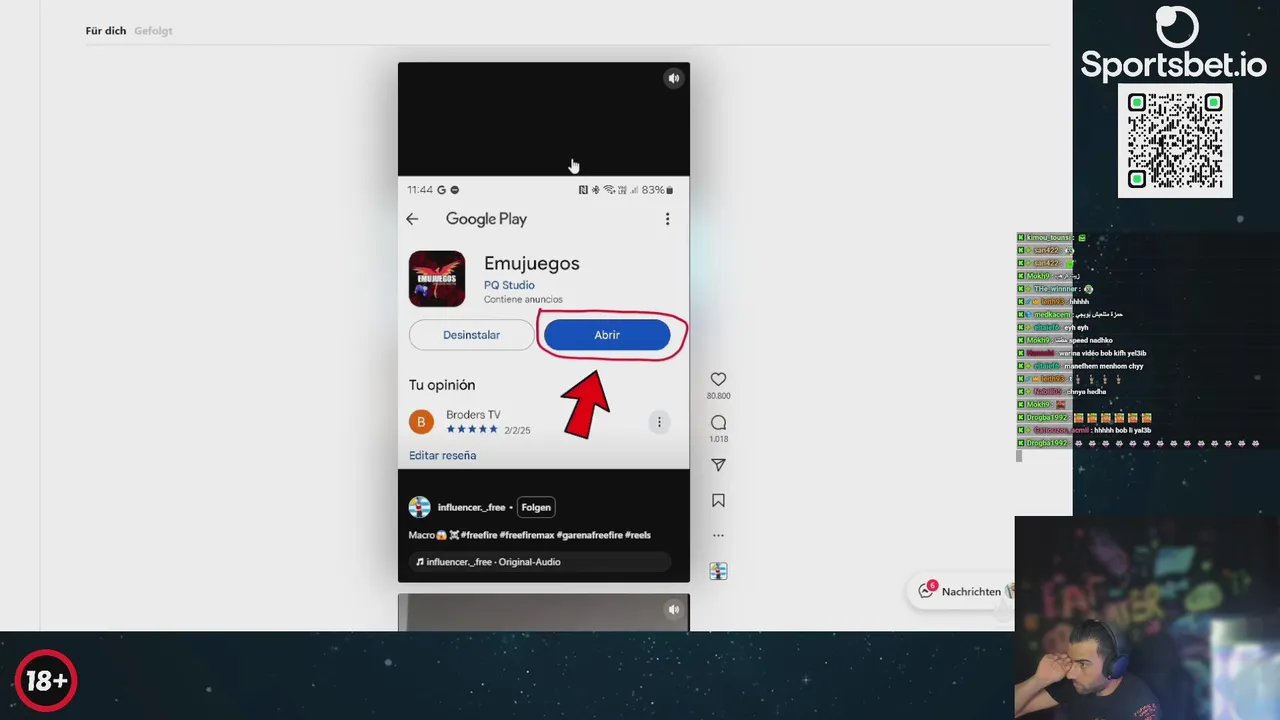Click the Editar reseña link

(442, 455)
